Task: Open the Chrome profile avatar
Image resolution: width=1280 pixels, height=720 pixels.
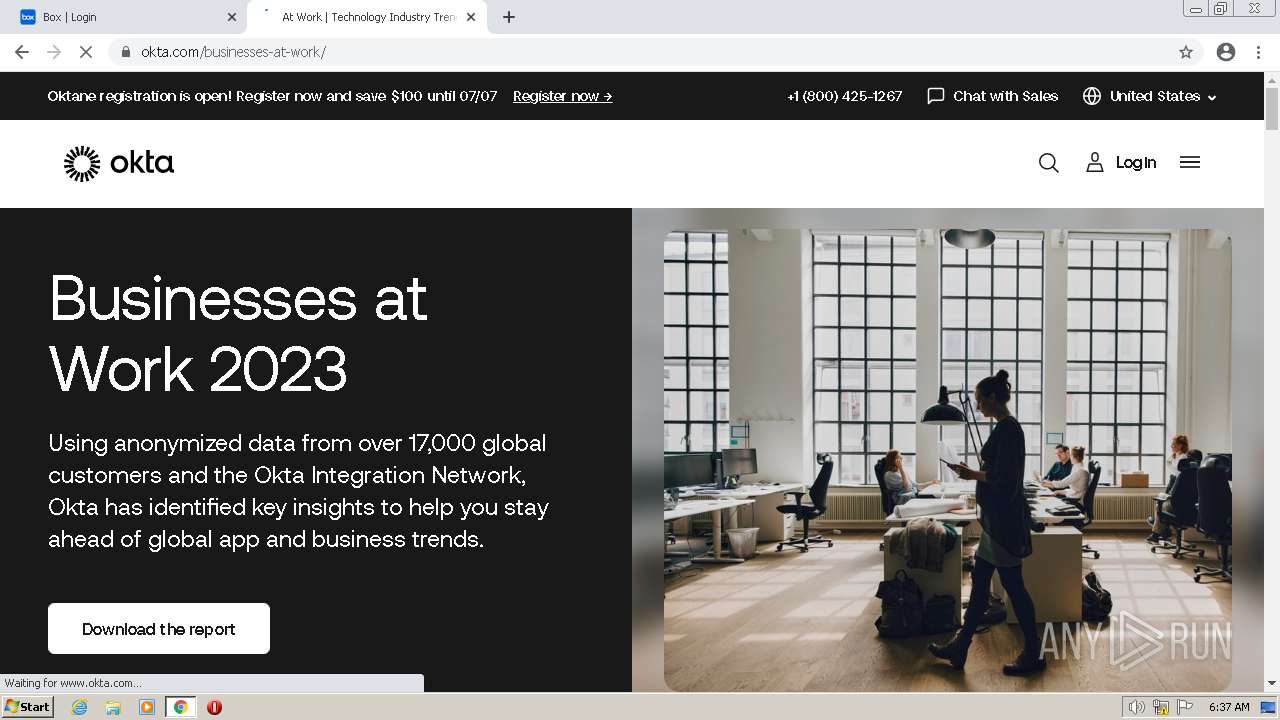Action: click(1226, 52)
